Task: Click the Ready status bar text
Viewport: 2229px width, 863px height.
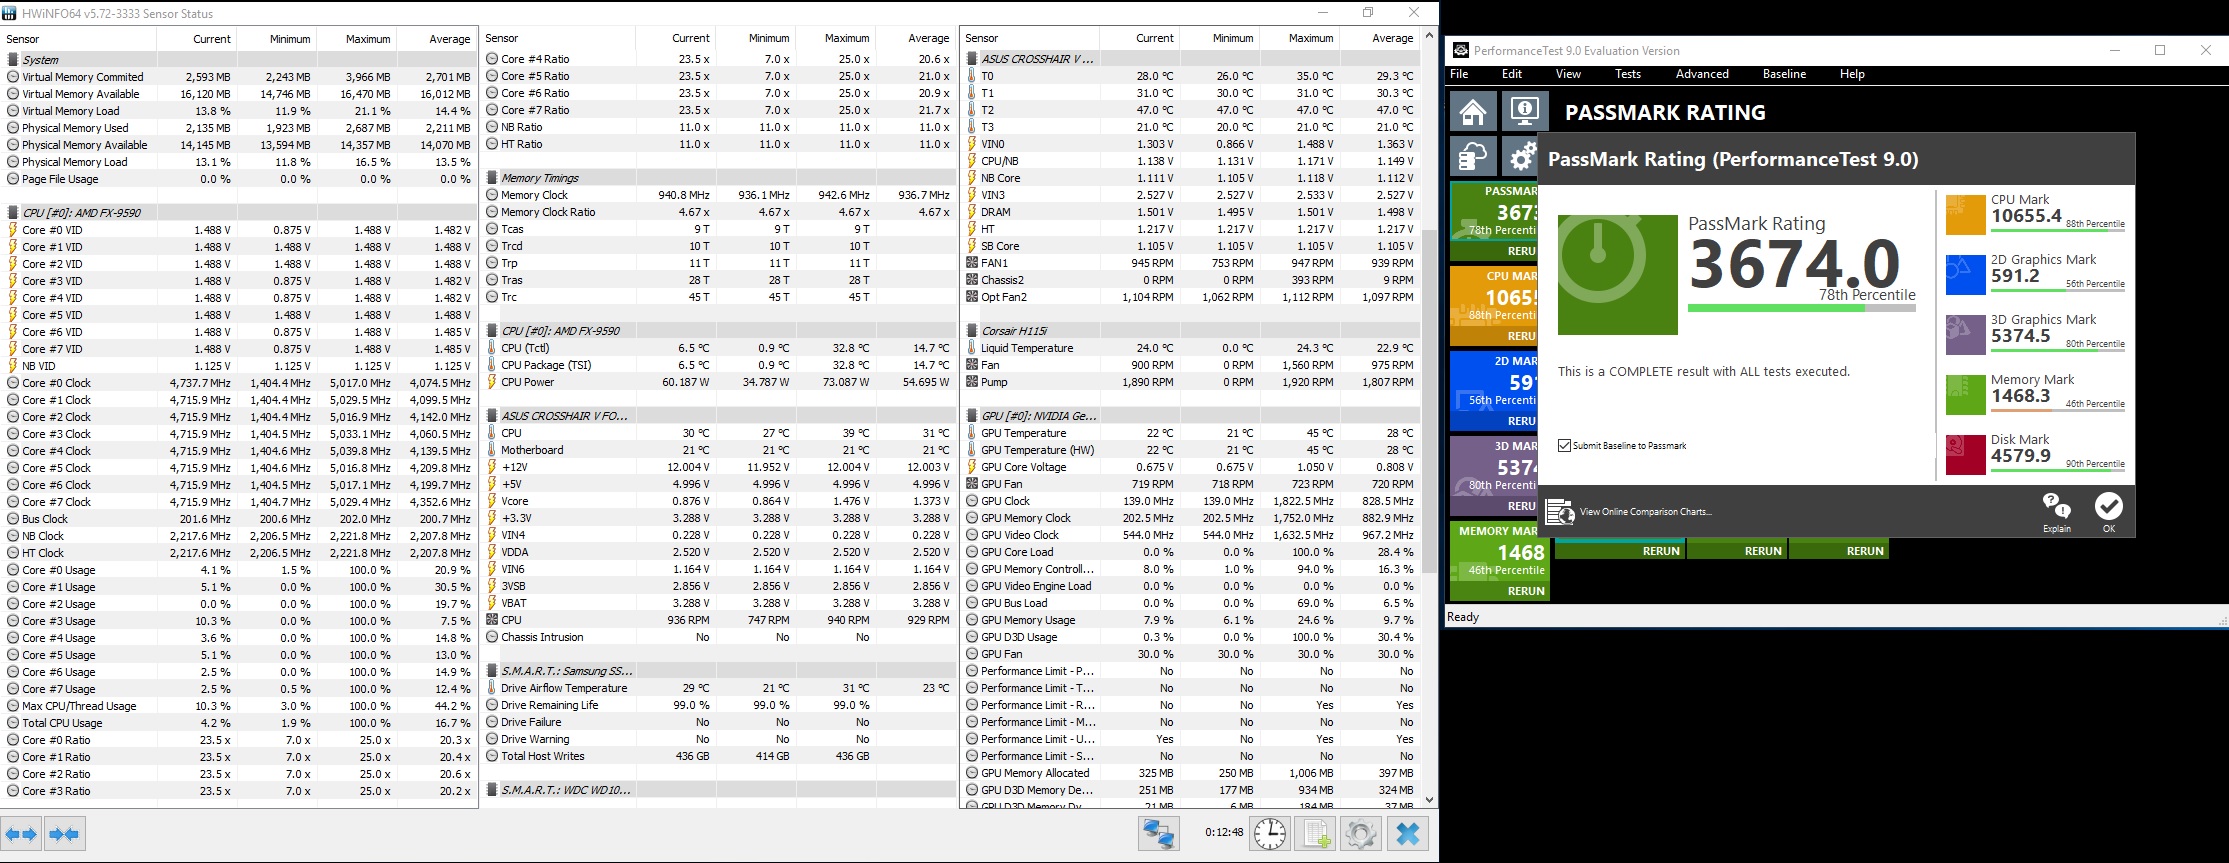Action: (x=1463, y=617)
